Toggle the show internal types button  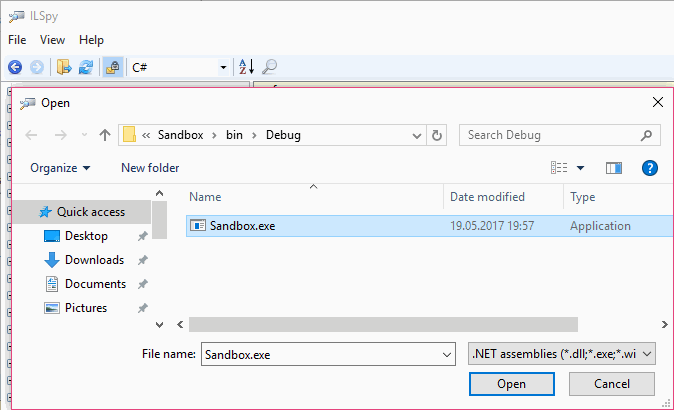(112, 67)
